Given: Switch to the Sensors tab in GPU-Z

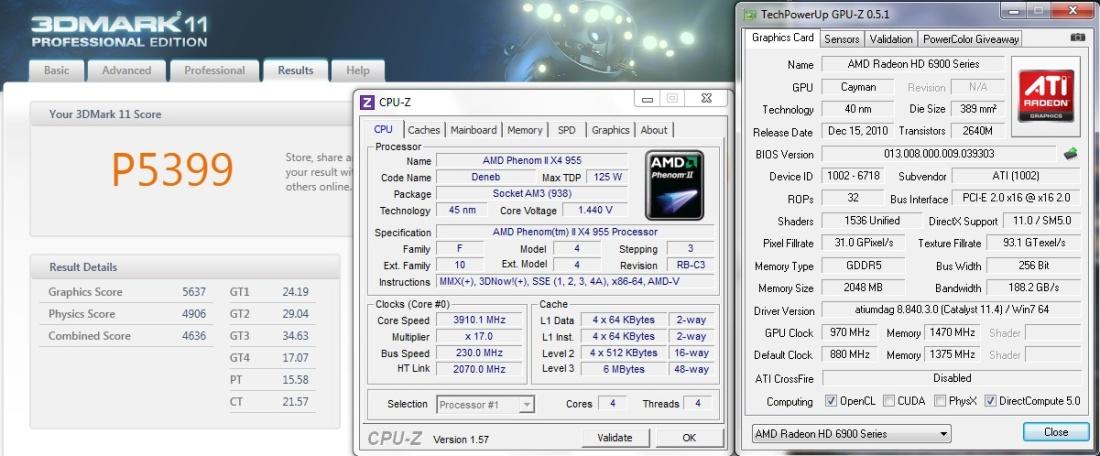Looking at the screenshot, I should pyautogui.click(x=842, y=39).
